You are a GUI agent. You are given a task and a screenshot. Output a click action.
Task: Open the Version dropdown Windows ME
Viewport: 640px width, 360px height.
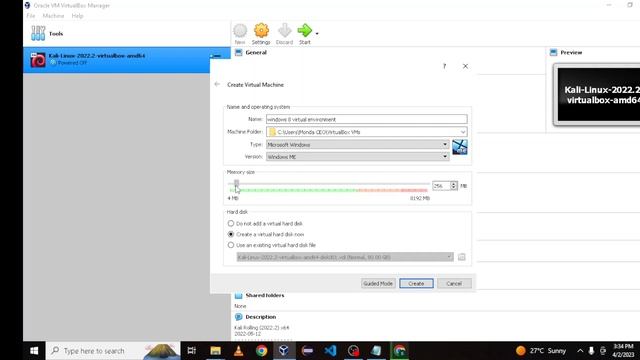358,157
